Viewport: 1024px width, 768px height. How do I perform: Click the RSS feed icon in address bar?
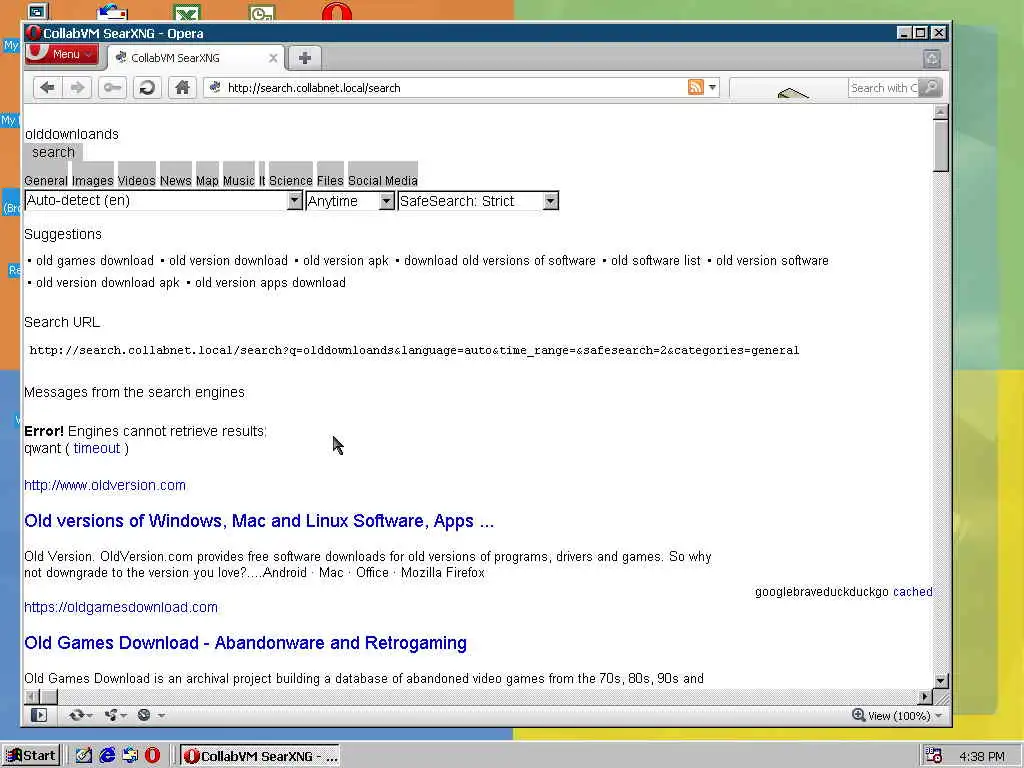[696, 87]
